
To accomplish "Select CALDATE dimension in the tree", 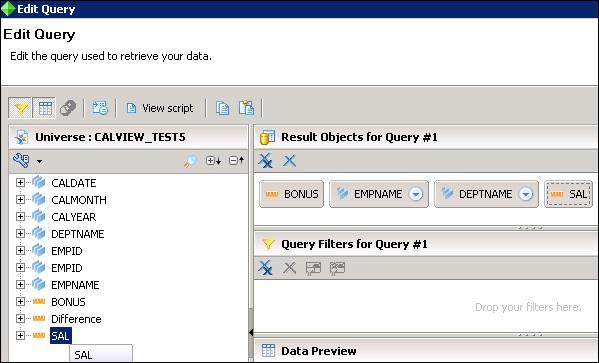I will click(74, 183).
